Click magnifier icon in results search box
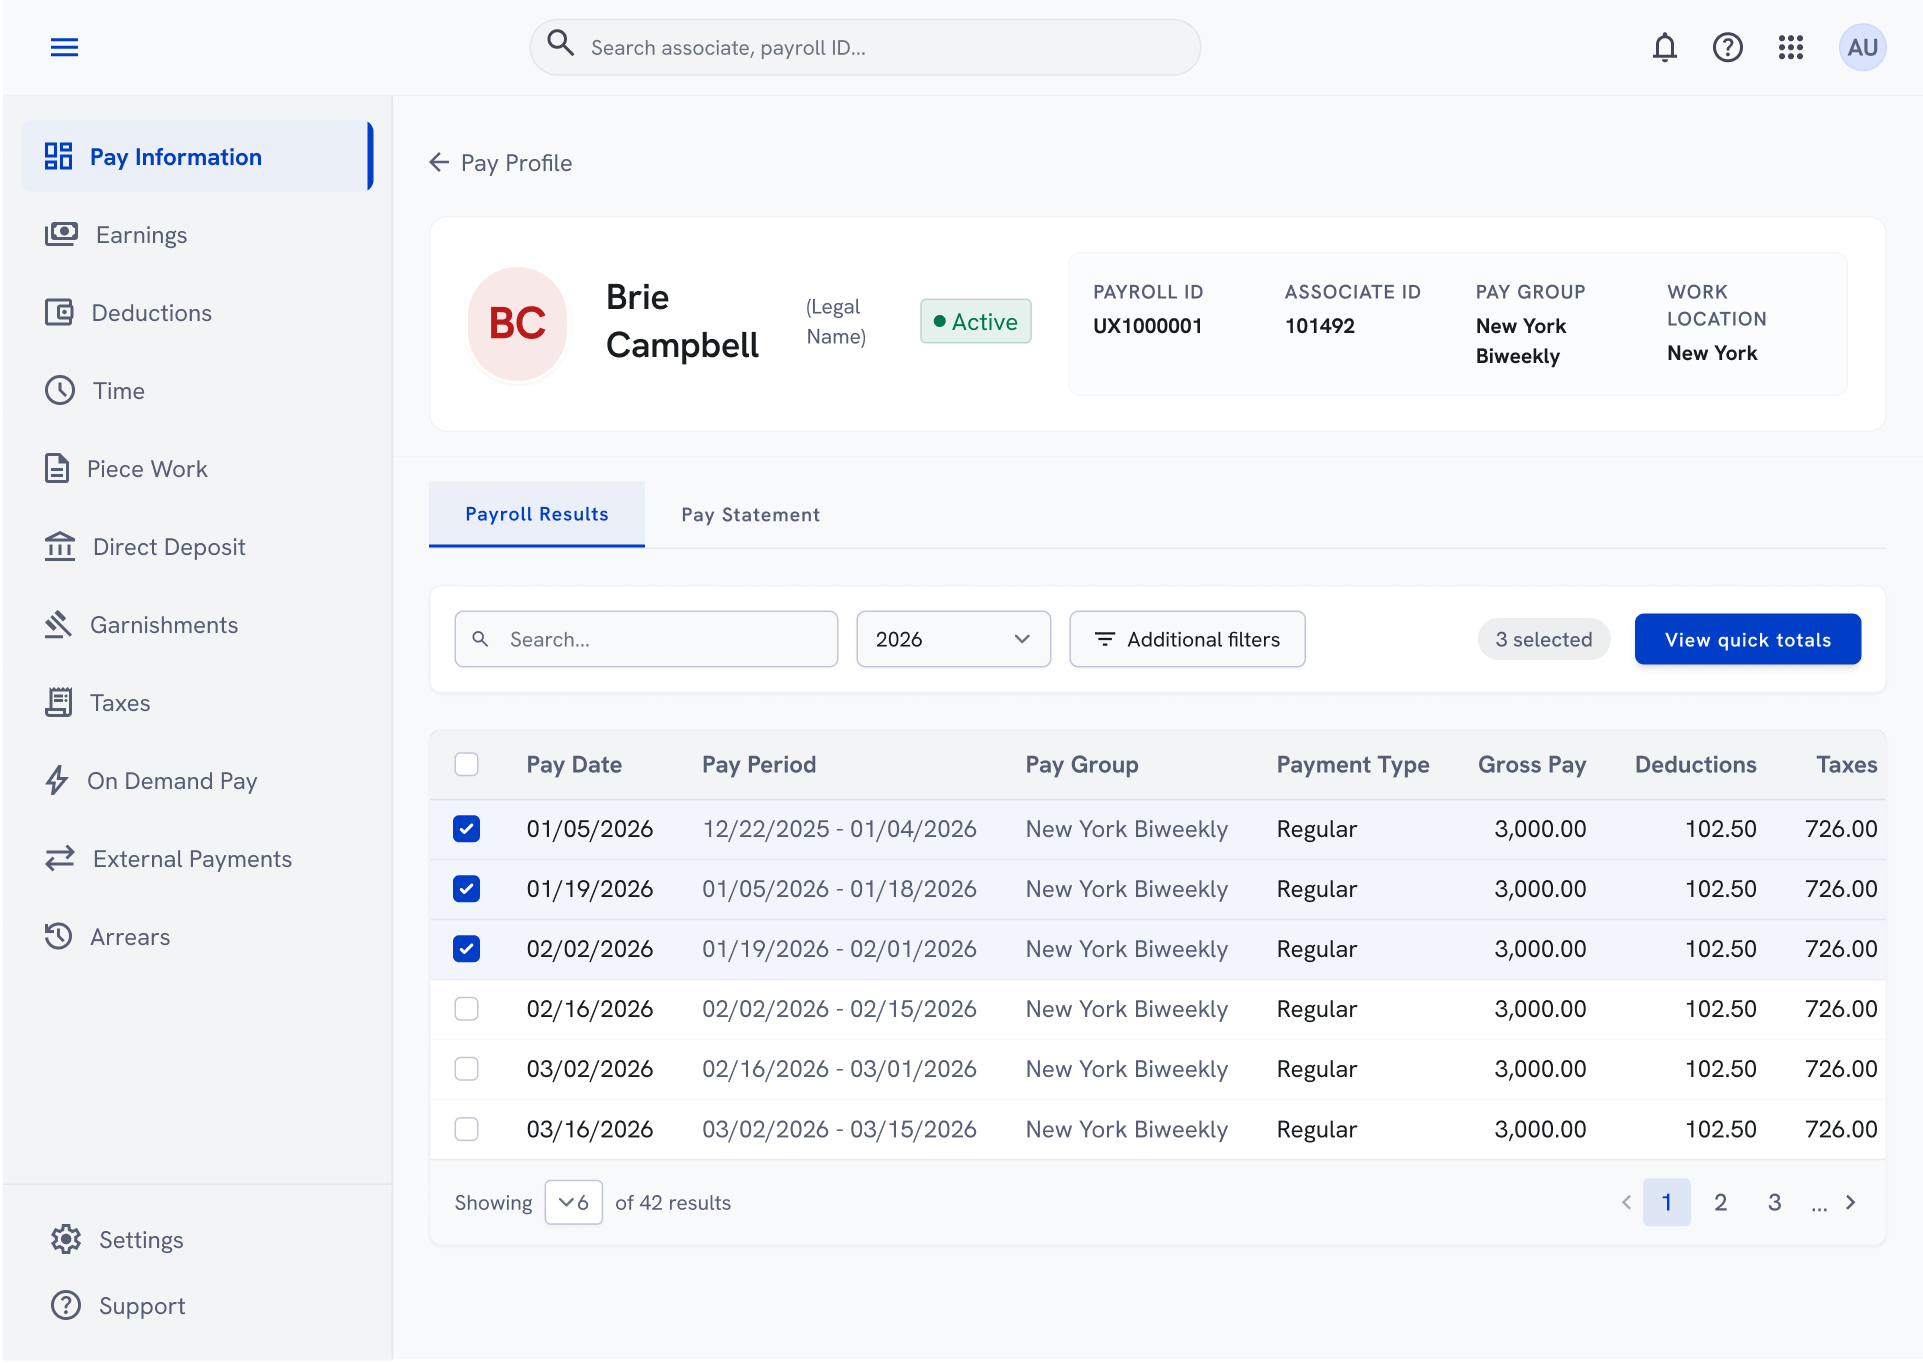This screenshot has width=1923, height=1364. (480, 639)
